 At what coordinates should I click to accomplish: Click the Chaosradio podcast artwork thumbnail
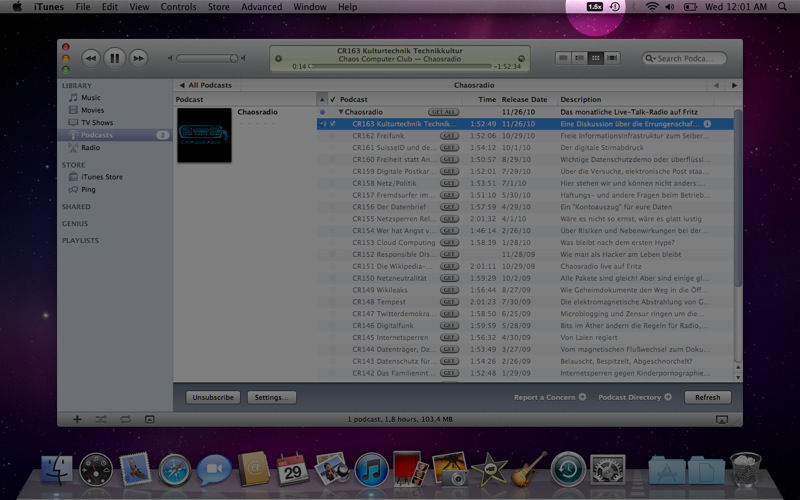pyautogui.click(x=204, y=135)
